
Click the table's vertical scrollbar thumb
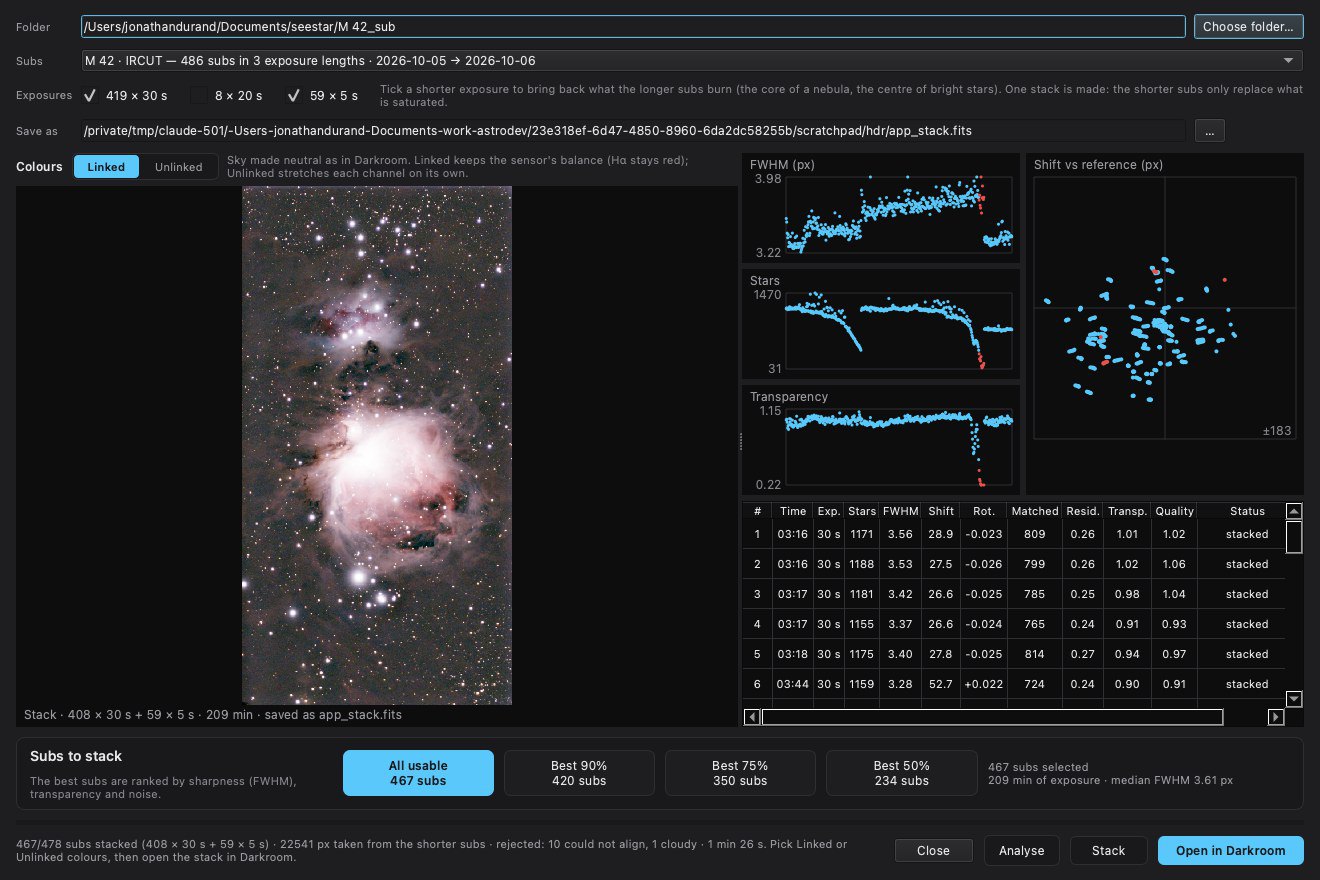(x=1294, y=537)
